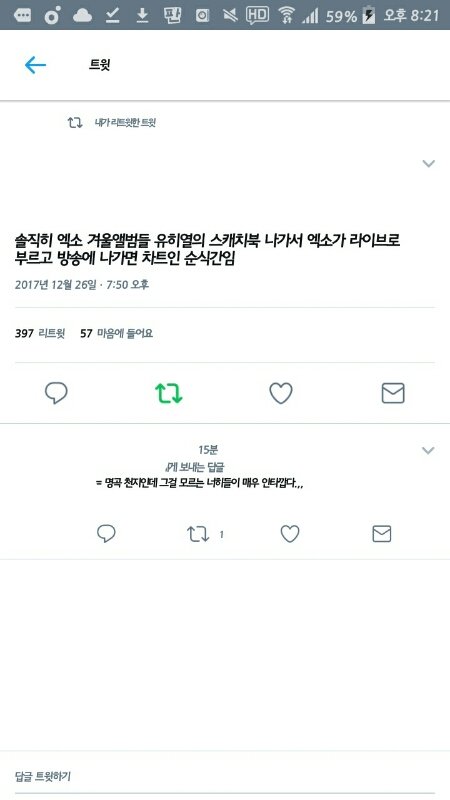View the 397 리트윗 list
450x800 pixels.
coord(40,334)
